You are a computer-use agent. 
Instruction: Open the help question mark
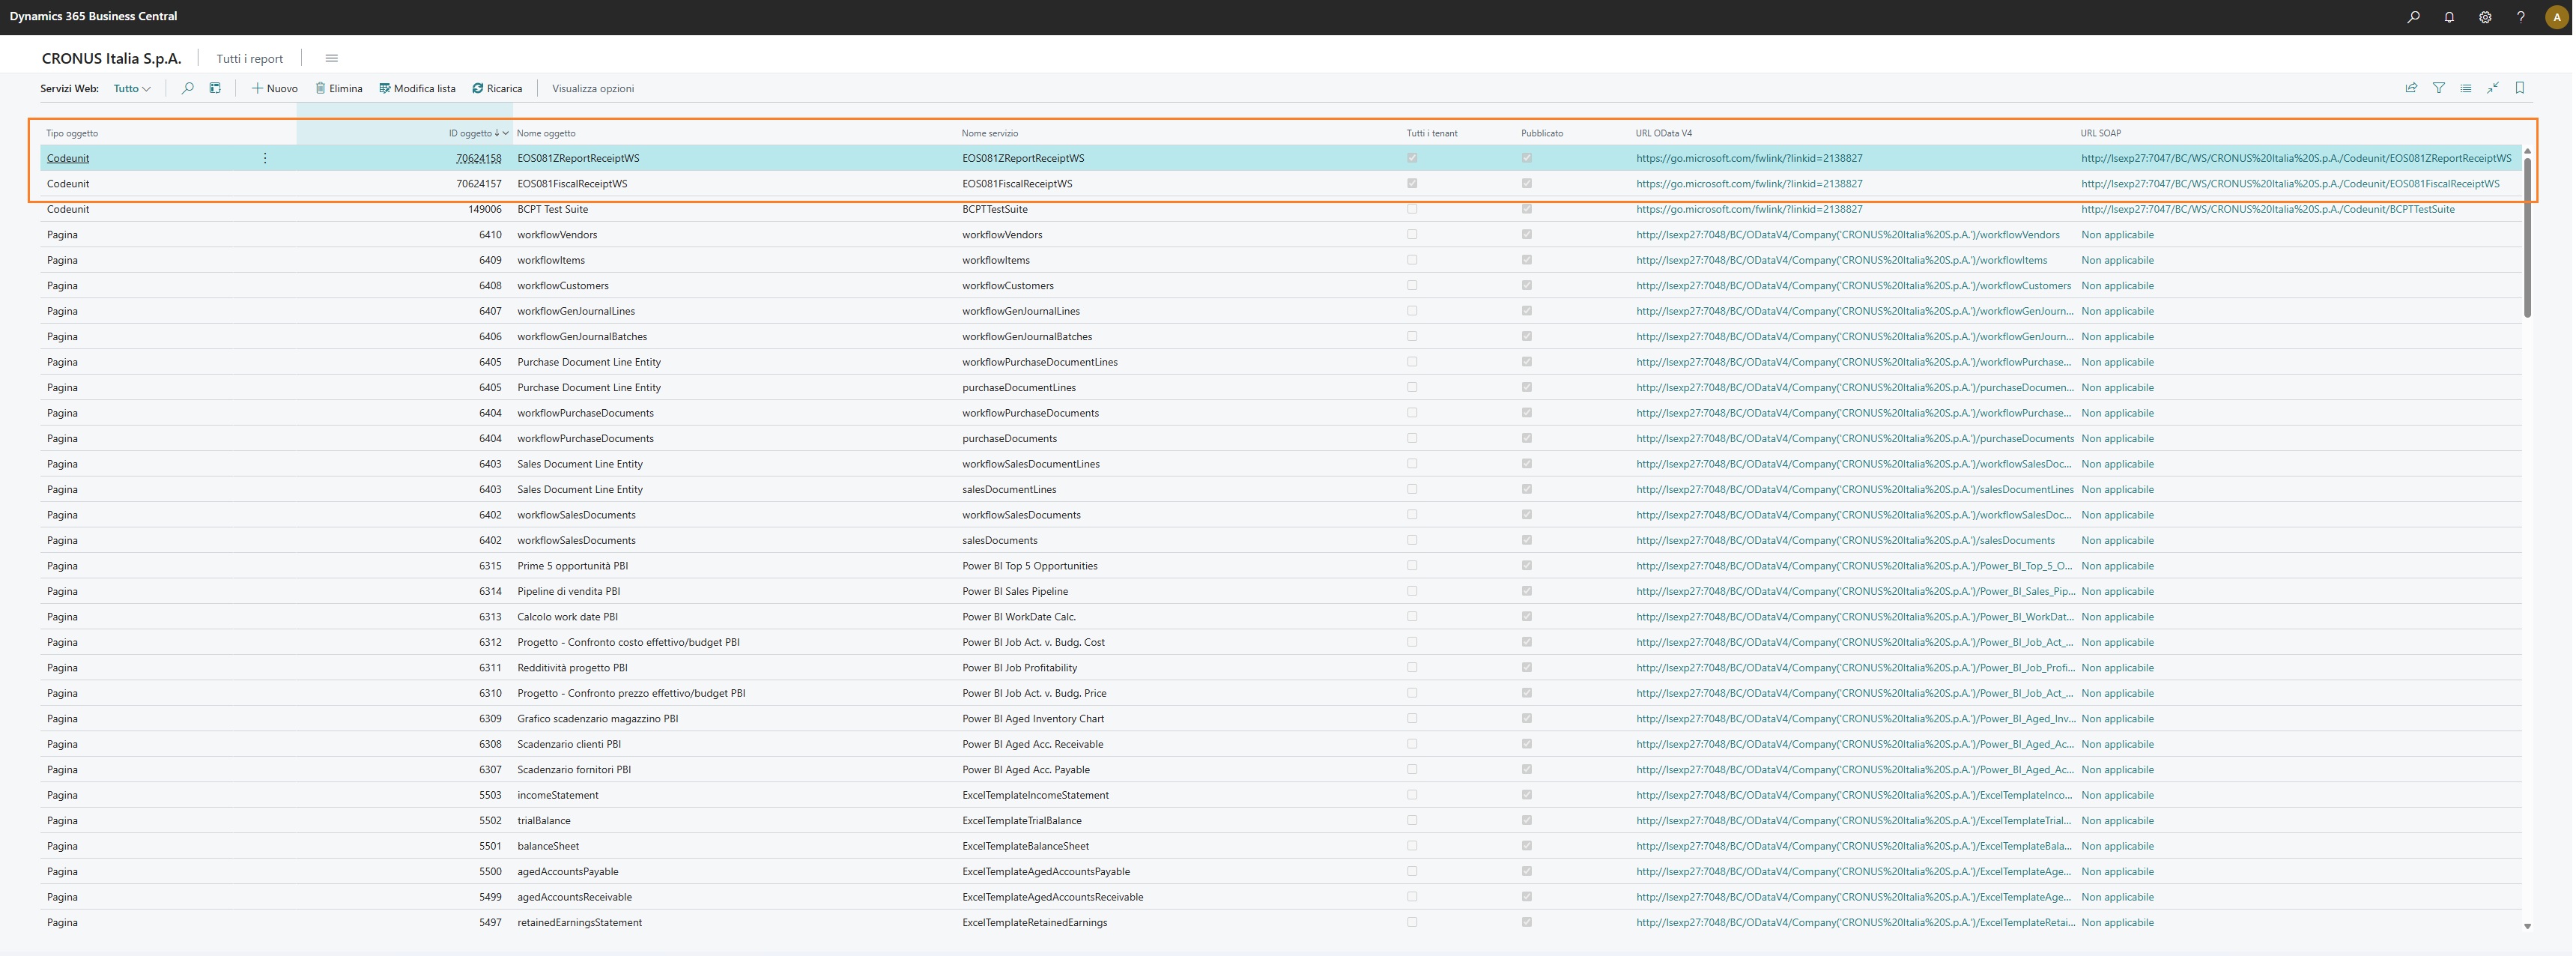pos(2520,17)
